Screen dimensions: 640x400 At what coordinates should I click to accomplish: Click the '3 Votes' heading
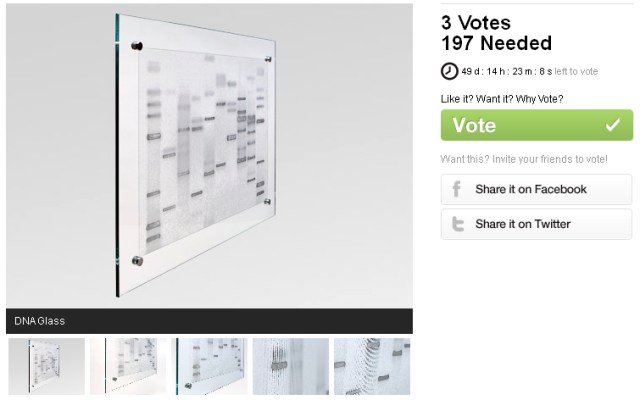tap(476, 23)
